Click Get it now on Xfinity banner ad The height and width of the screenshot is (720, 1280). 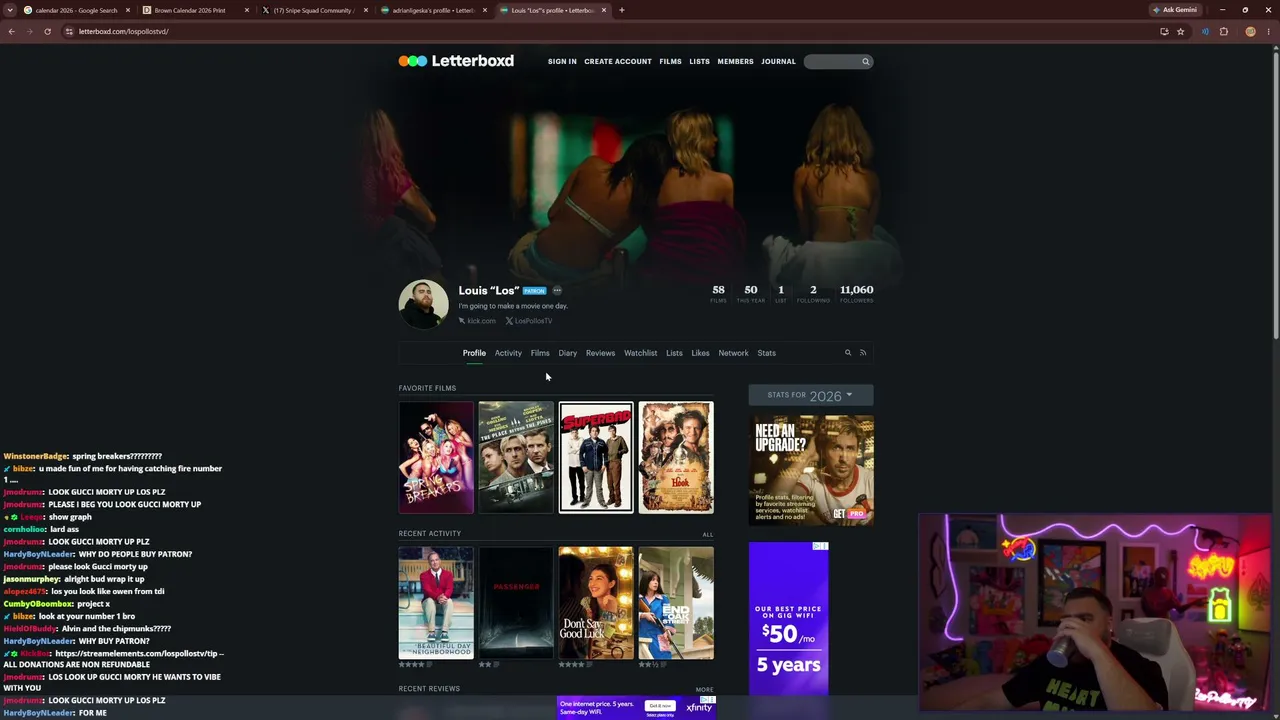pos(660,706)
